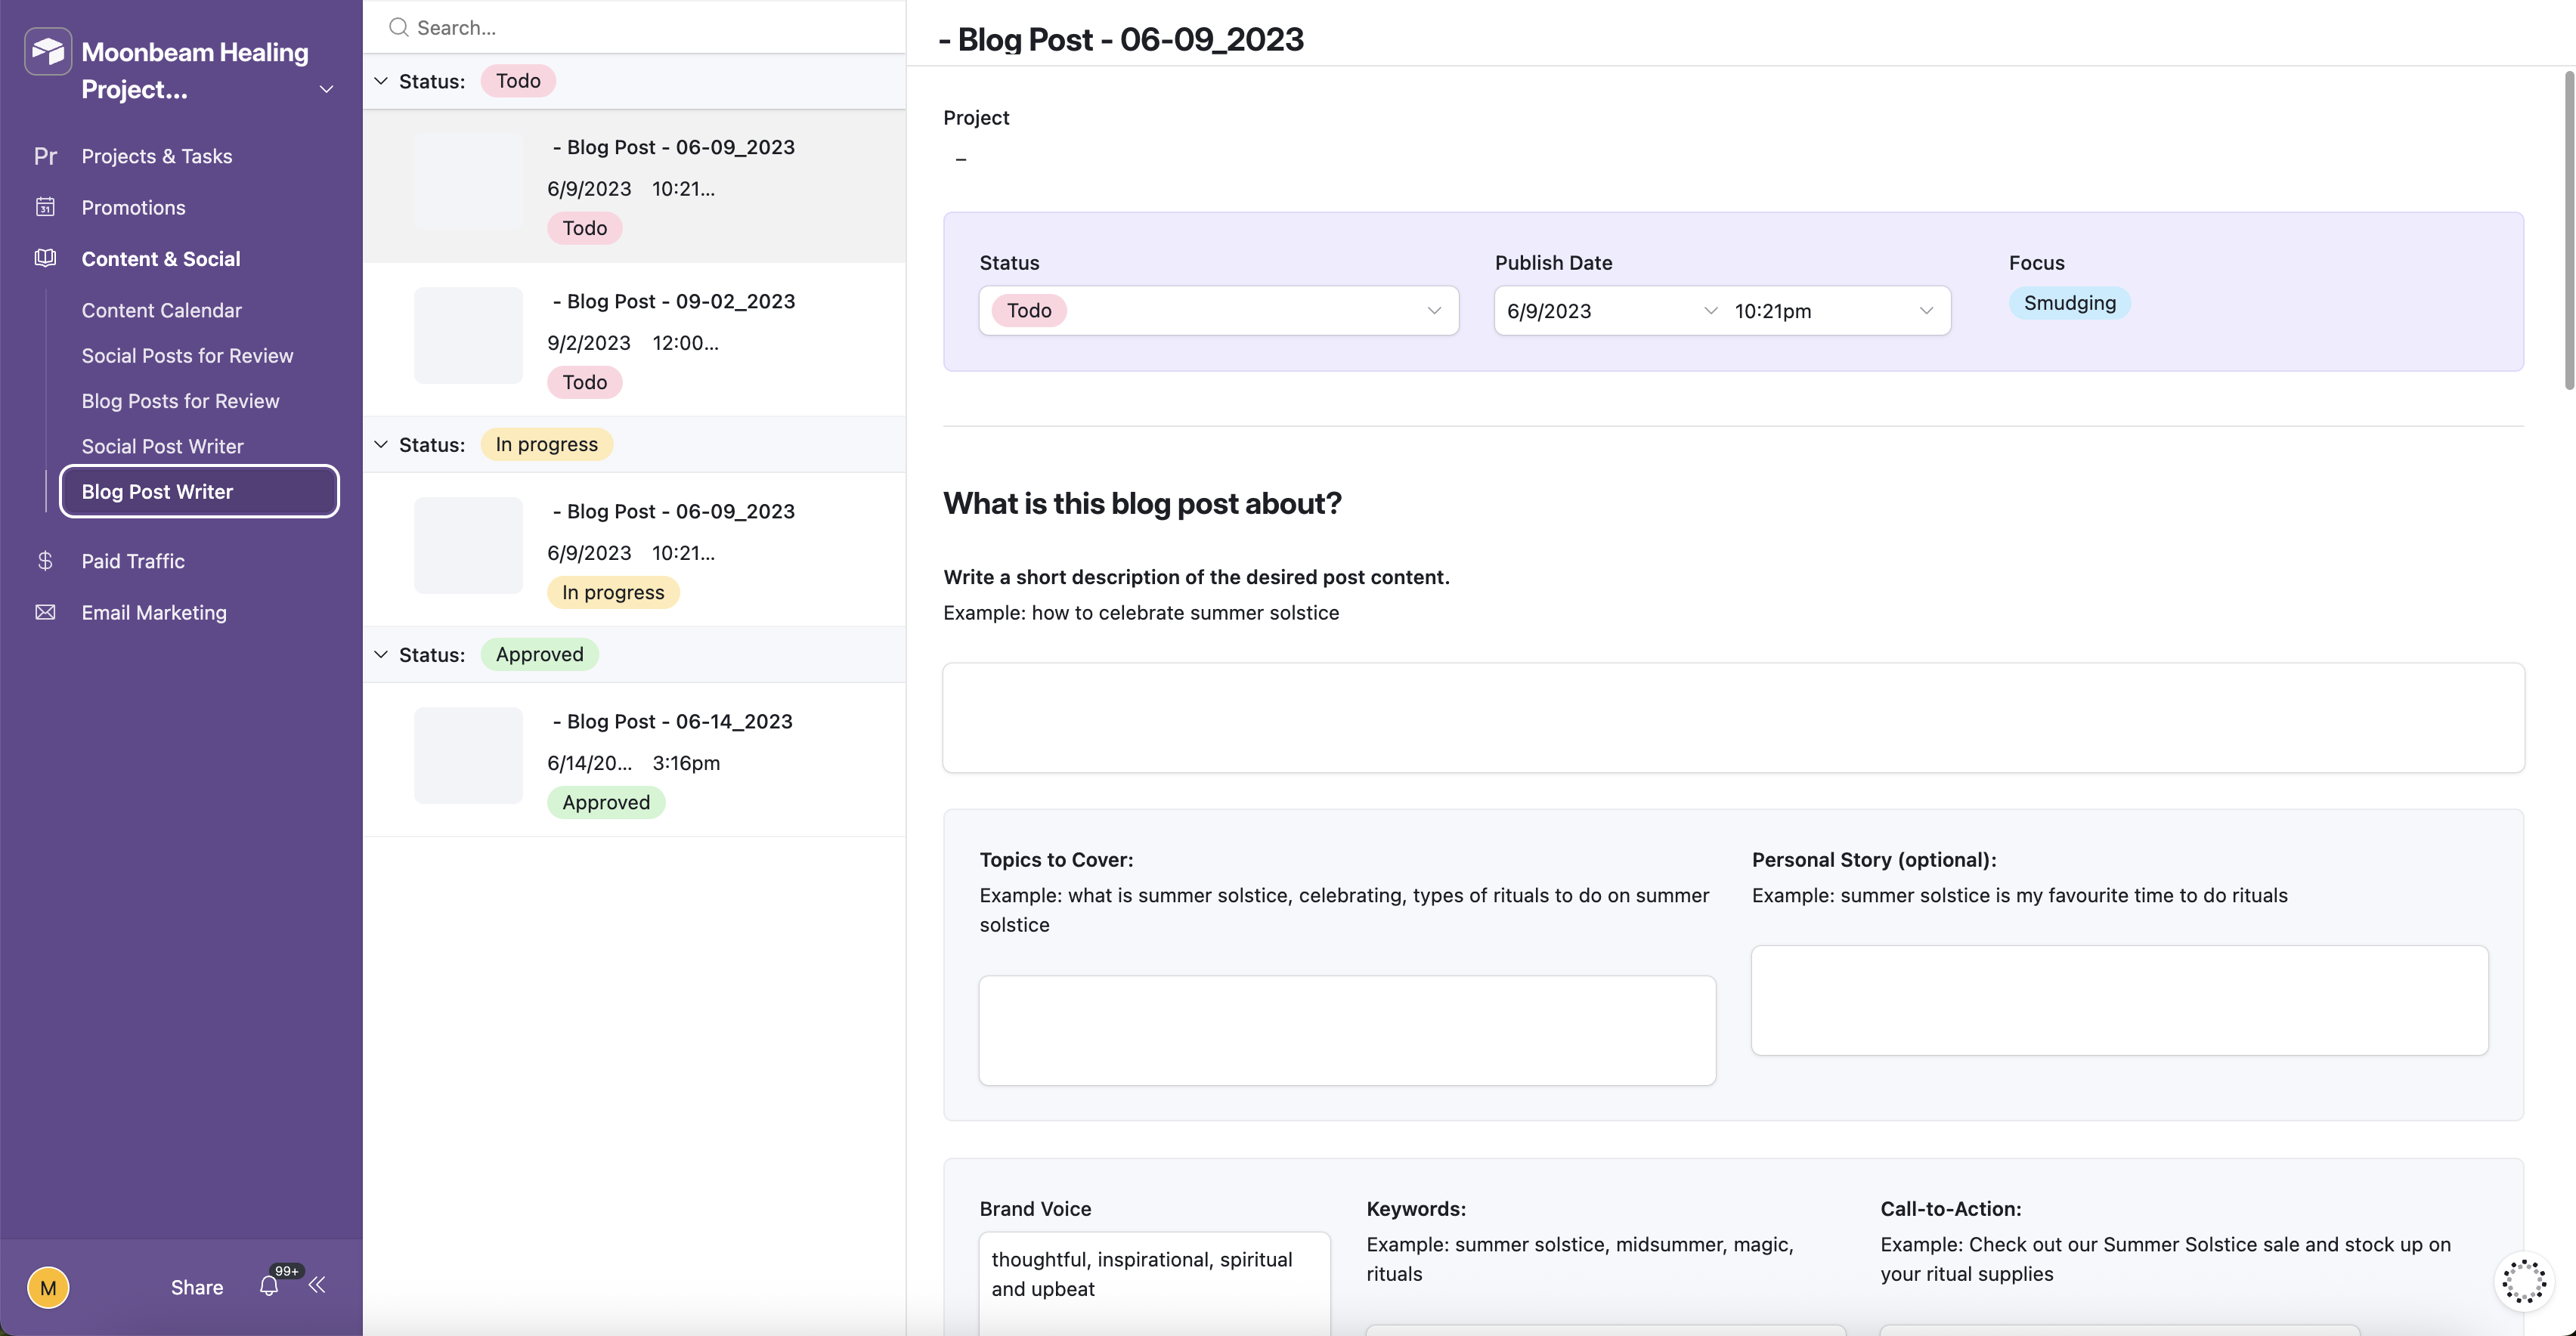The width and height of the screenshot is (2576, 1336).
Task: Open the Publish Date 6/9/2023 date dropdown
Action: (1612, 310)
